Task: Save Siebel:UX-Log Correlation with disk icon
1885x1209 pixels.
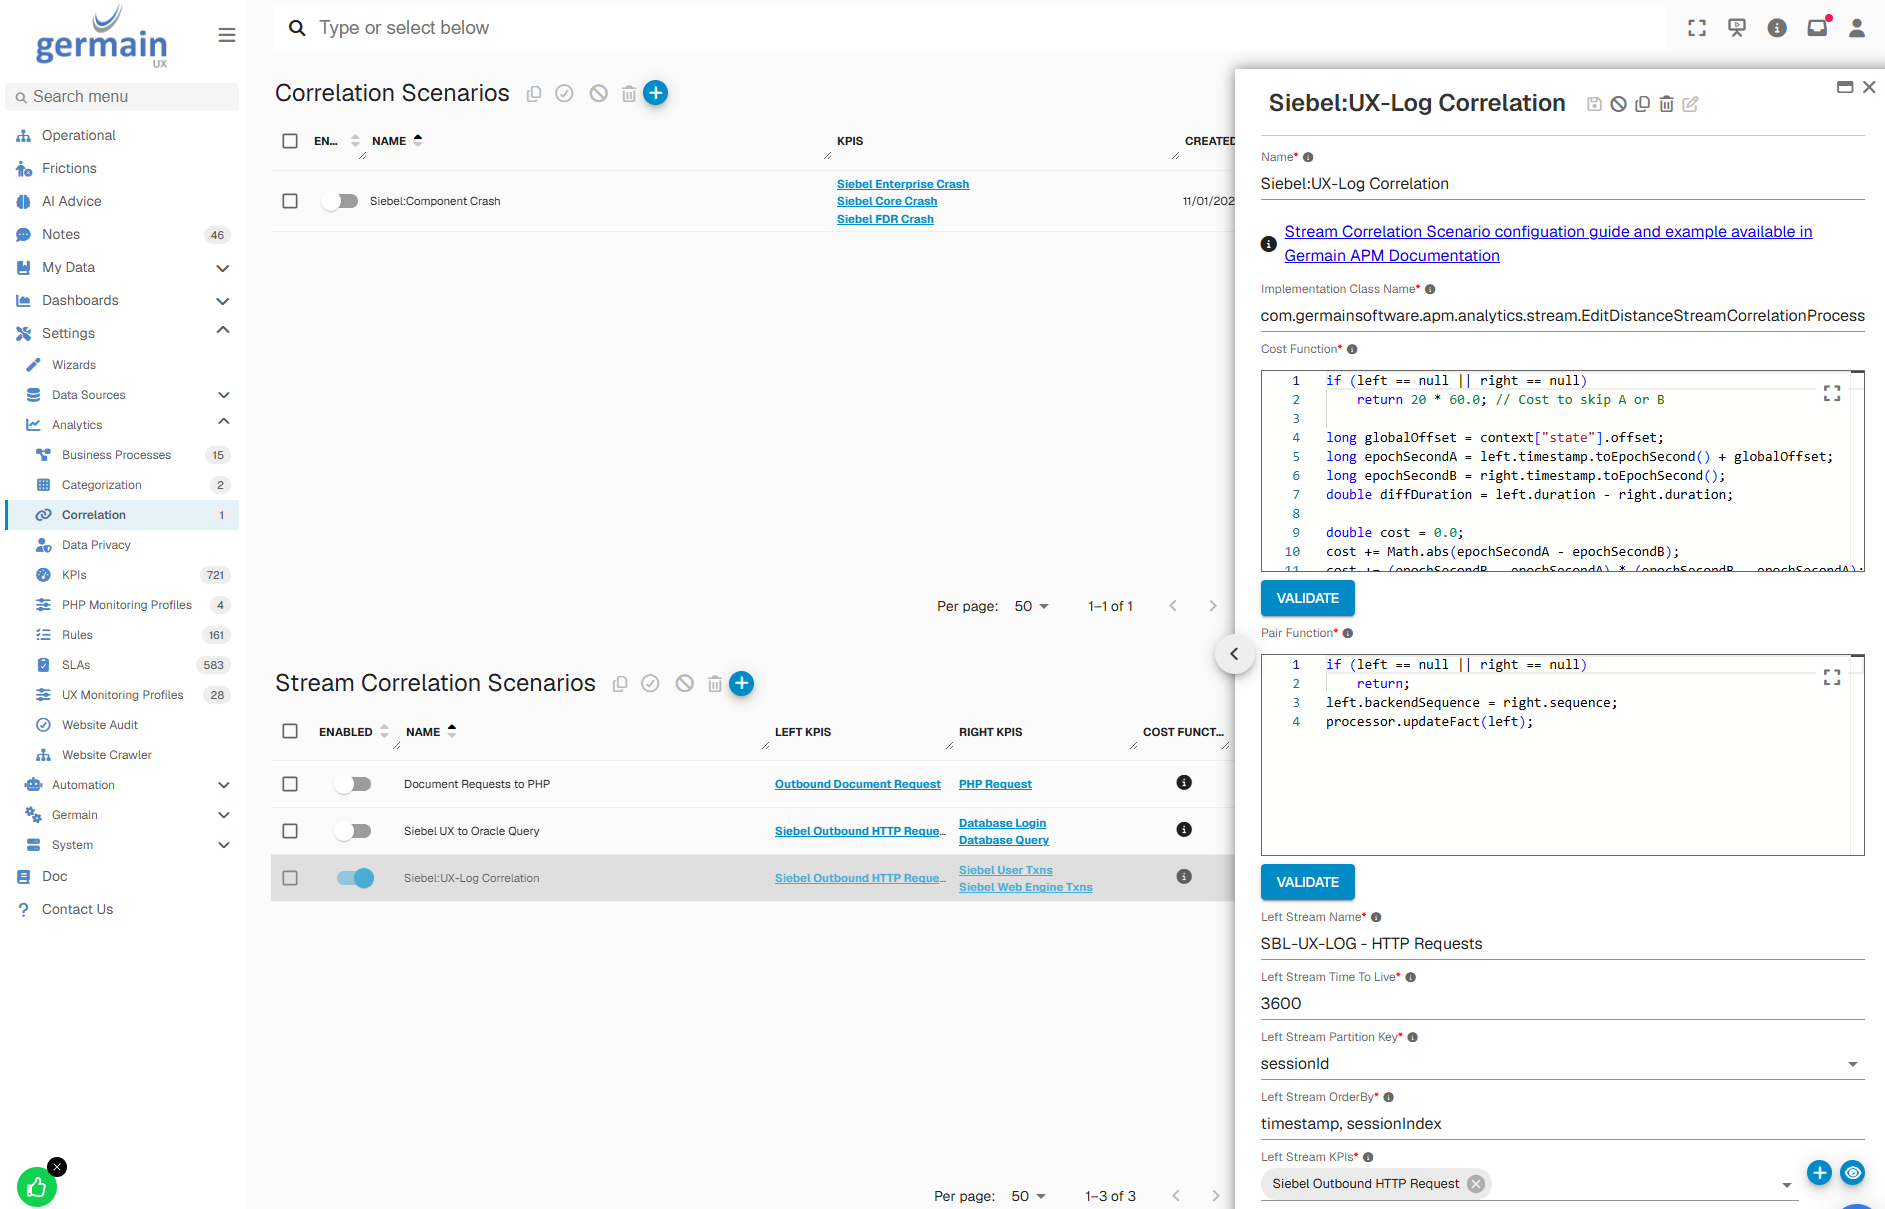Action: tap(1594, 104)
